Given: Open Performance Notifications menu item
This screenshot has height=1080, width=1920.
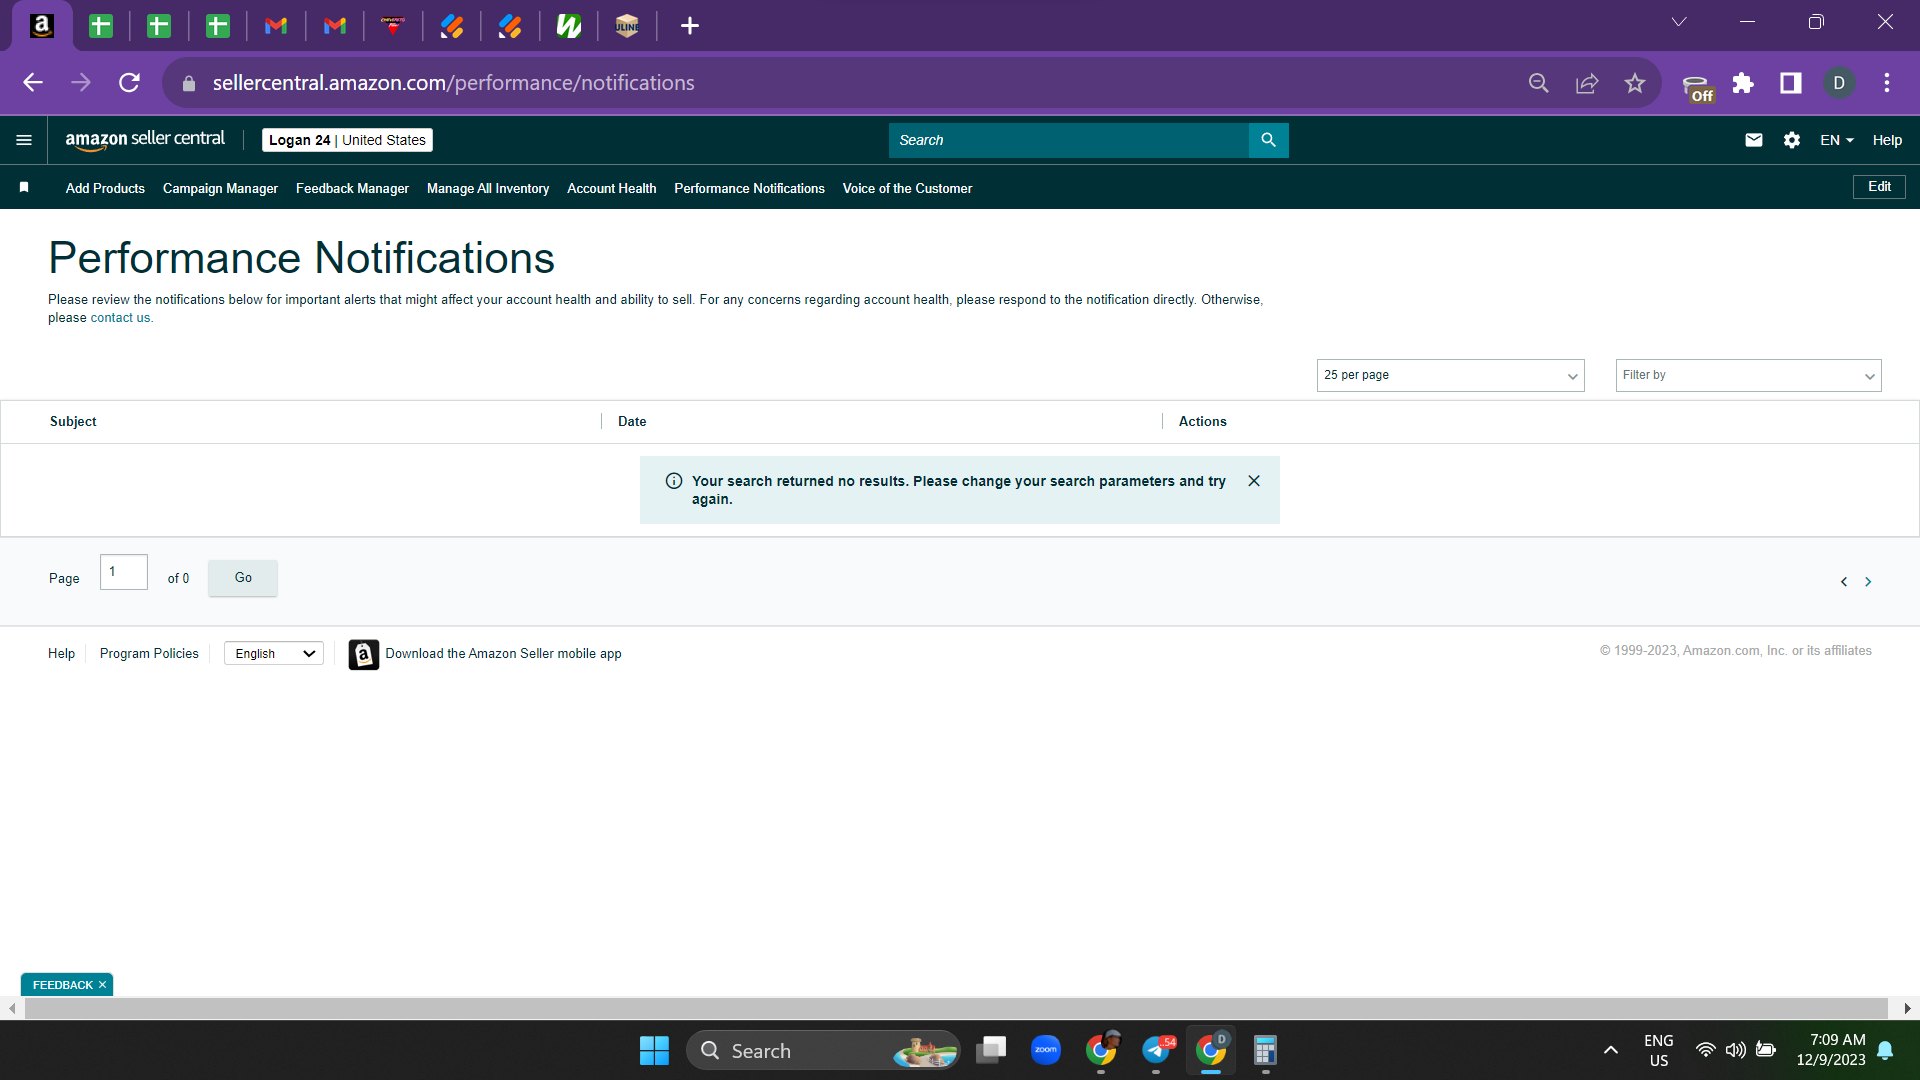Looking at the screenshot, I should pyautogui.click(x=749, y=188).
